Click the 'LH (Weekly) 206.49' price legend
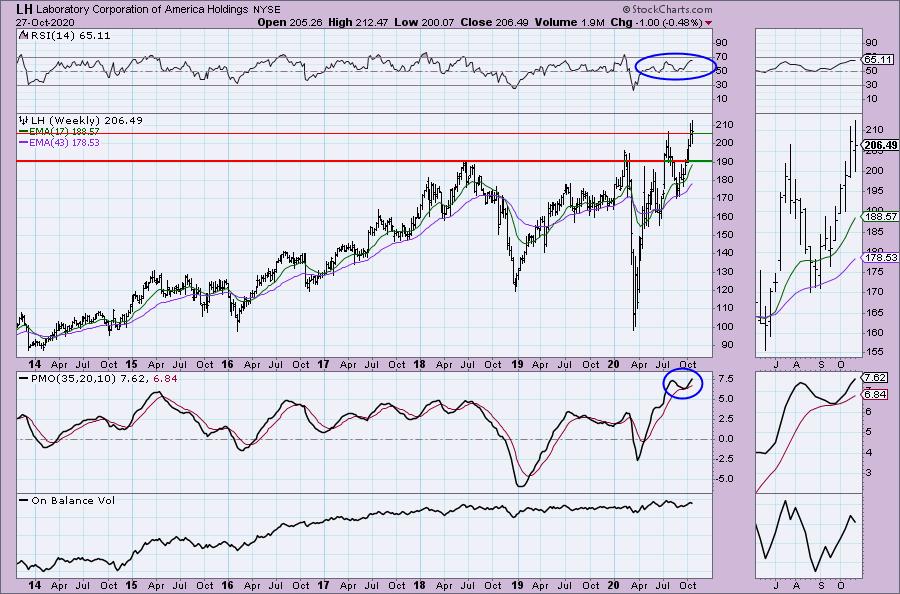900x594 pixels. tap(81, 121)
